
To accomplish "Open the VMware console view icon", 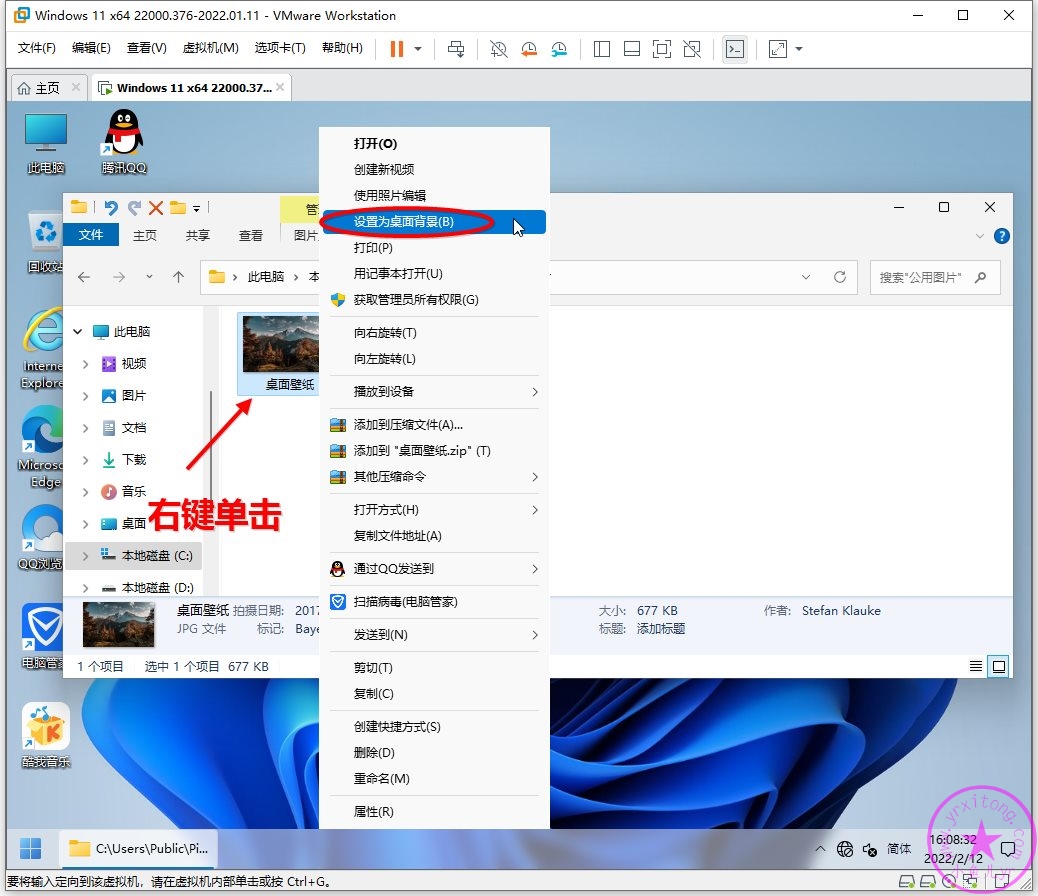I will 735,49.
